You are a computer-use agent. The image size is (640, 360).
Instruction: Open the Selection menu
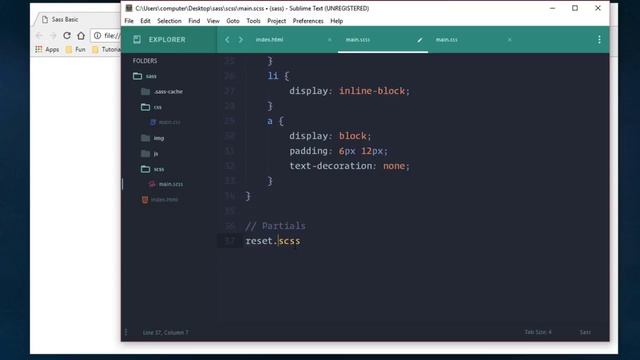coord(169,21)
